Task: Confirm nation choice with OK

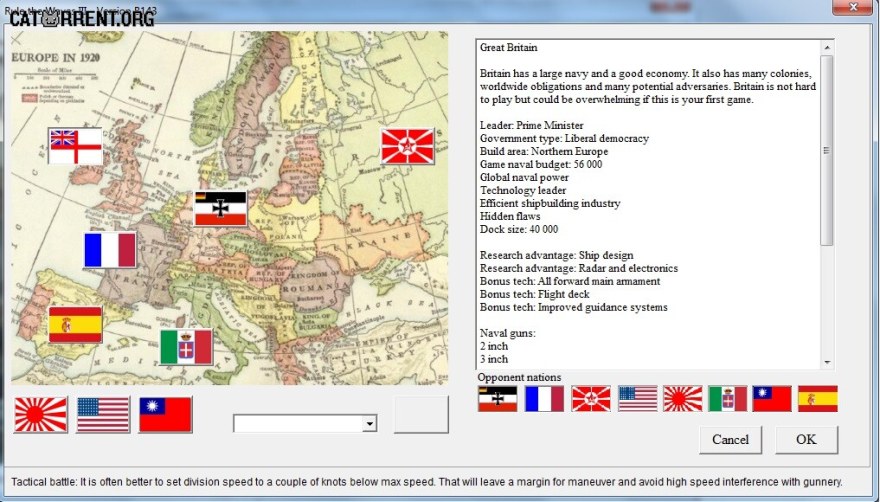Action: [x=806, y=440]
